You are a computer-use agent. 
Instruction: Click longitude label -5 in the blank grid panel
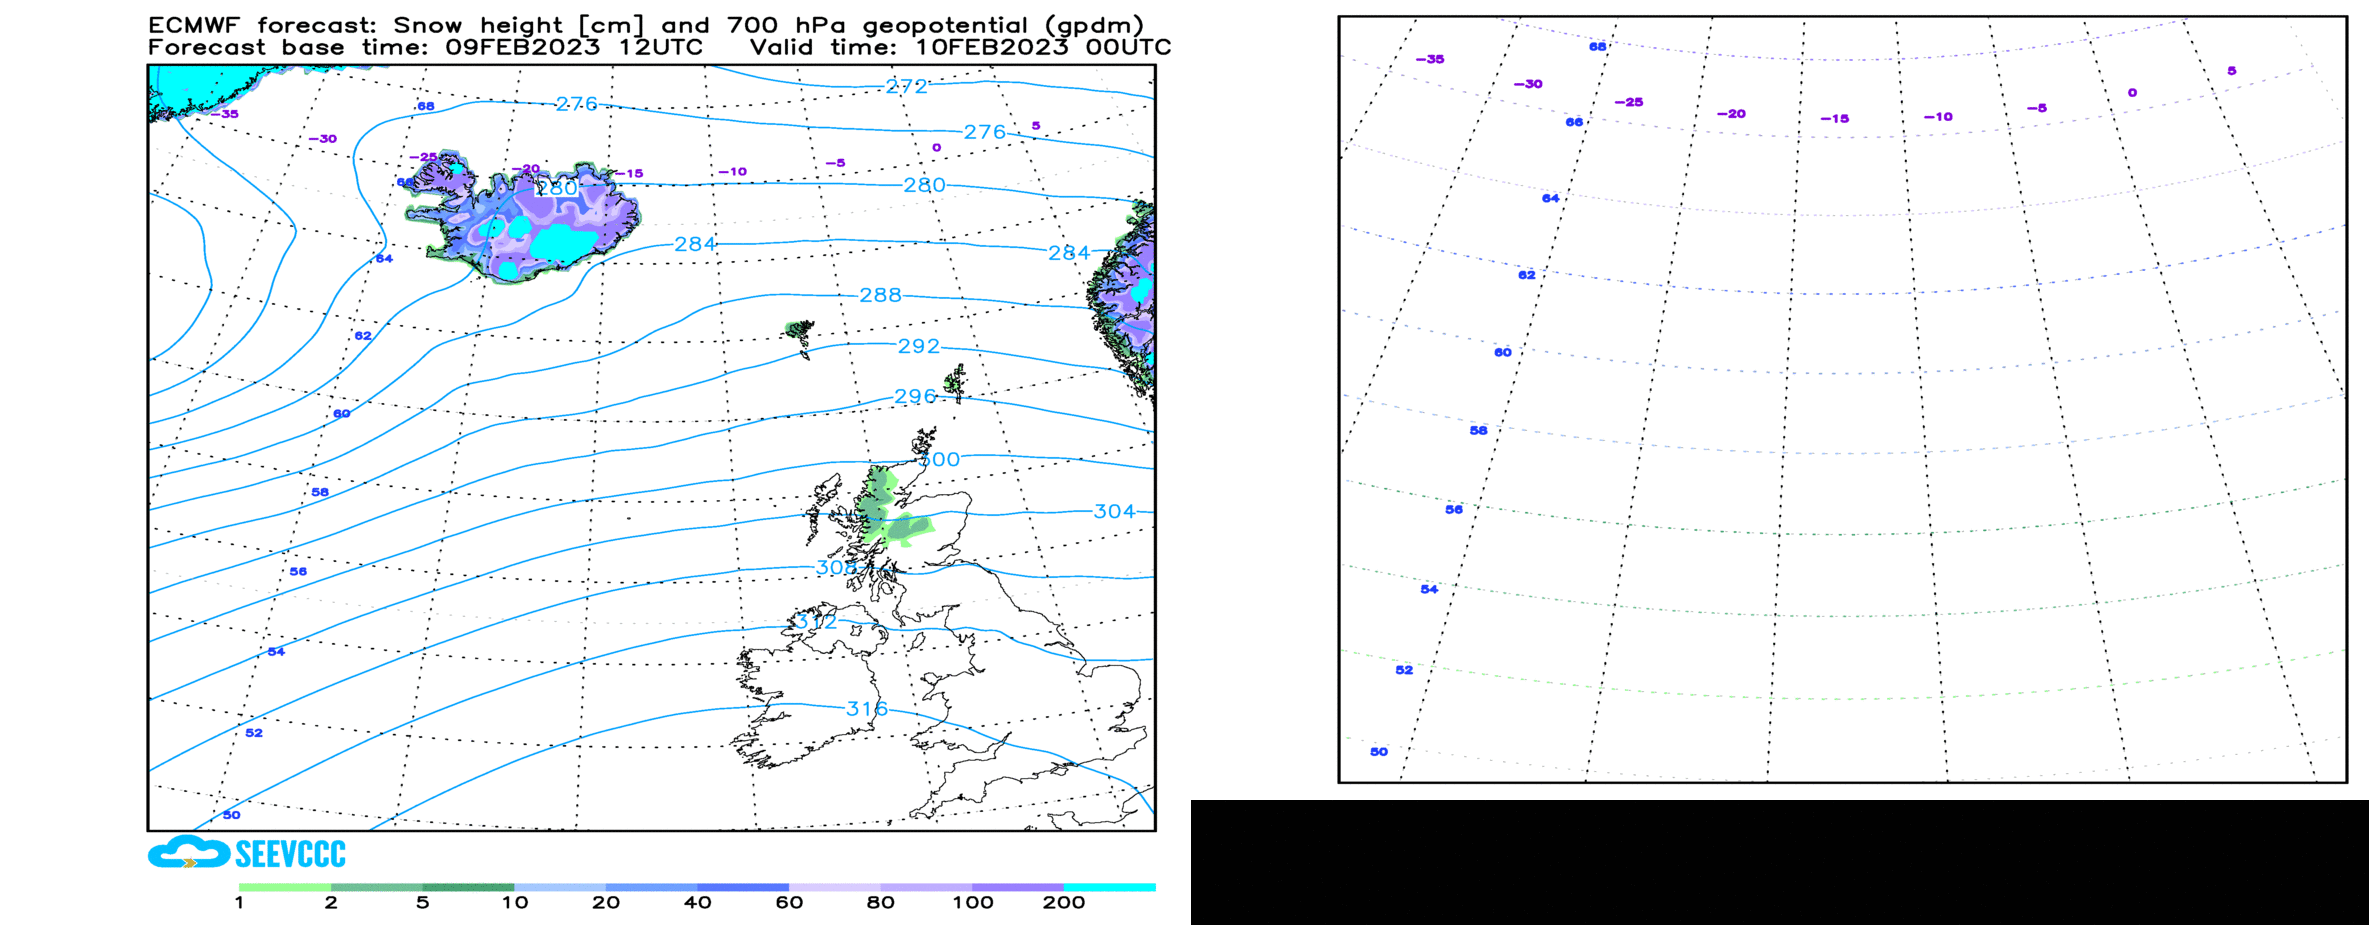[2036, 108]
